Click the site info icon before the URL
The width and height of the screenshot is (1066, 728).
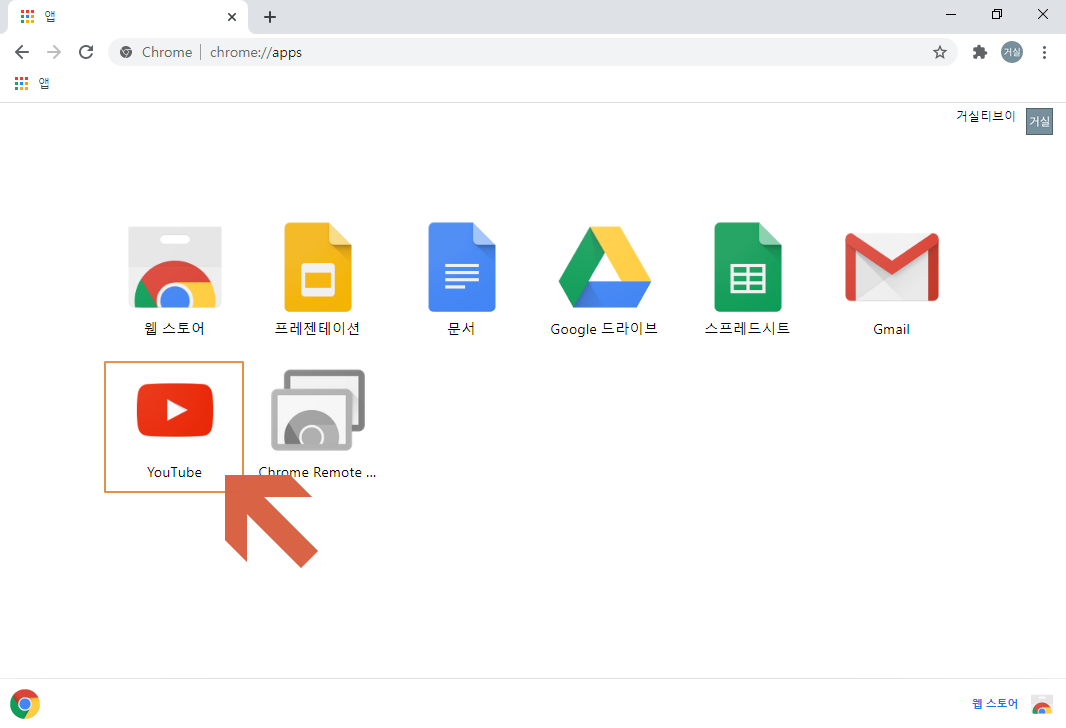pos(126,52)
